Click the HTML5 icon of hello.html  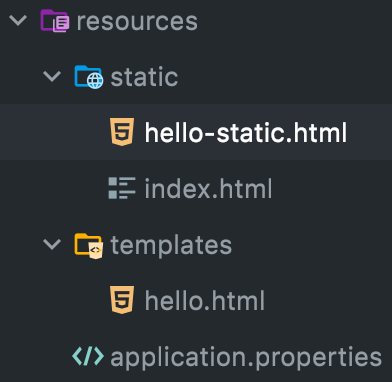pyautogui.click(x=122, y=300)
